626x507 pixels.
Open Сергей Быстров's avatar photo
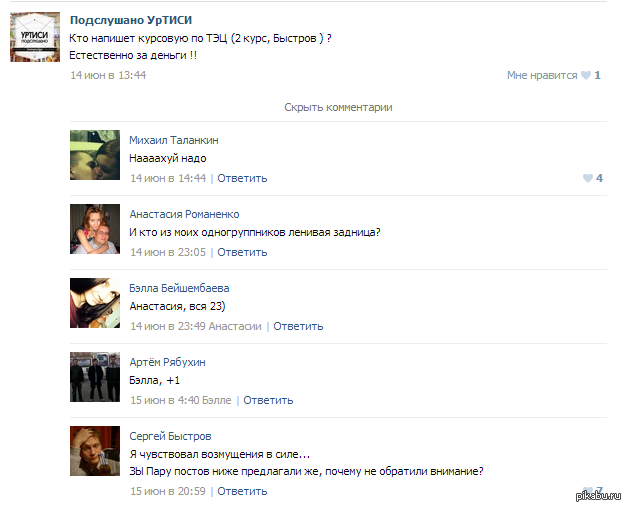click(x=95, y=451)
